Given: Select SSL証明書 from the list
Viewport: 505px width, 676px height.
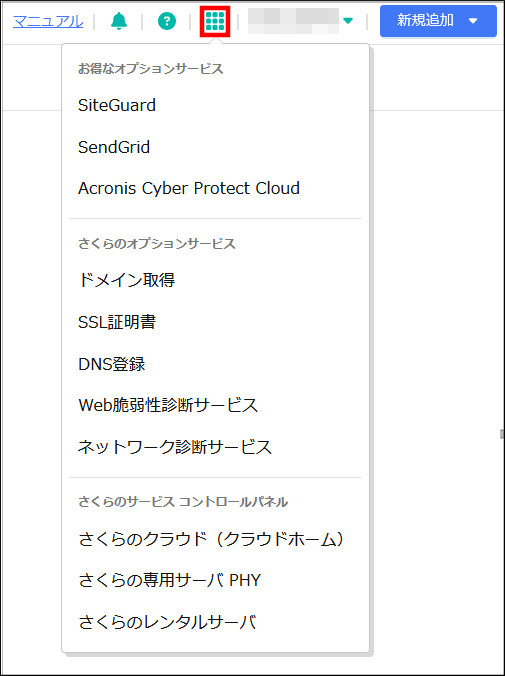Looking at the screenshot, I should point(117,322).
